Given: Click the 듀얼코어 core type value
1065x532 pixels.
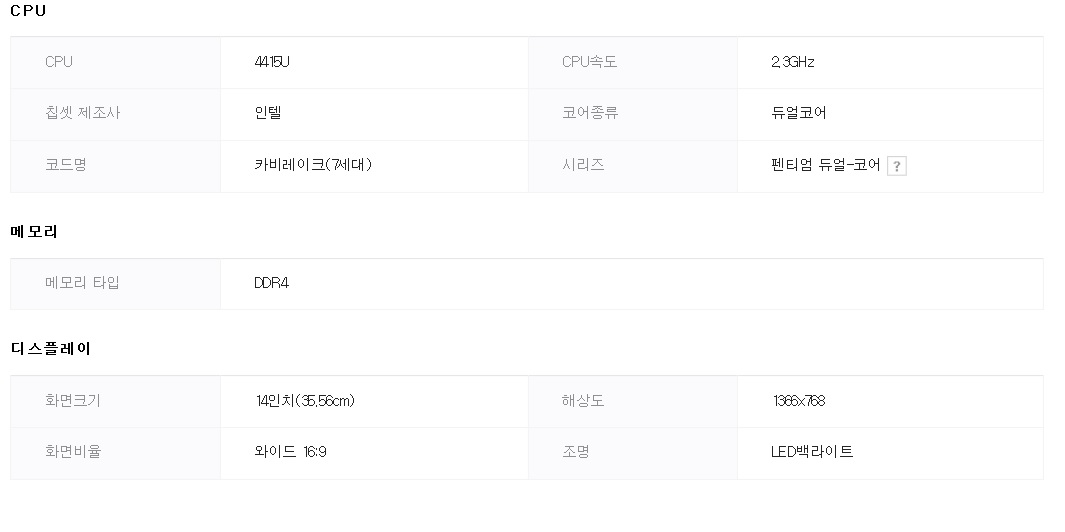Looking at the screenshot, I should (x=799, y=113).
